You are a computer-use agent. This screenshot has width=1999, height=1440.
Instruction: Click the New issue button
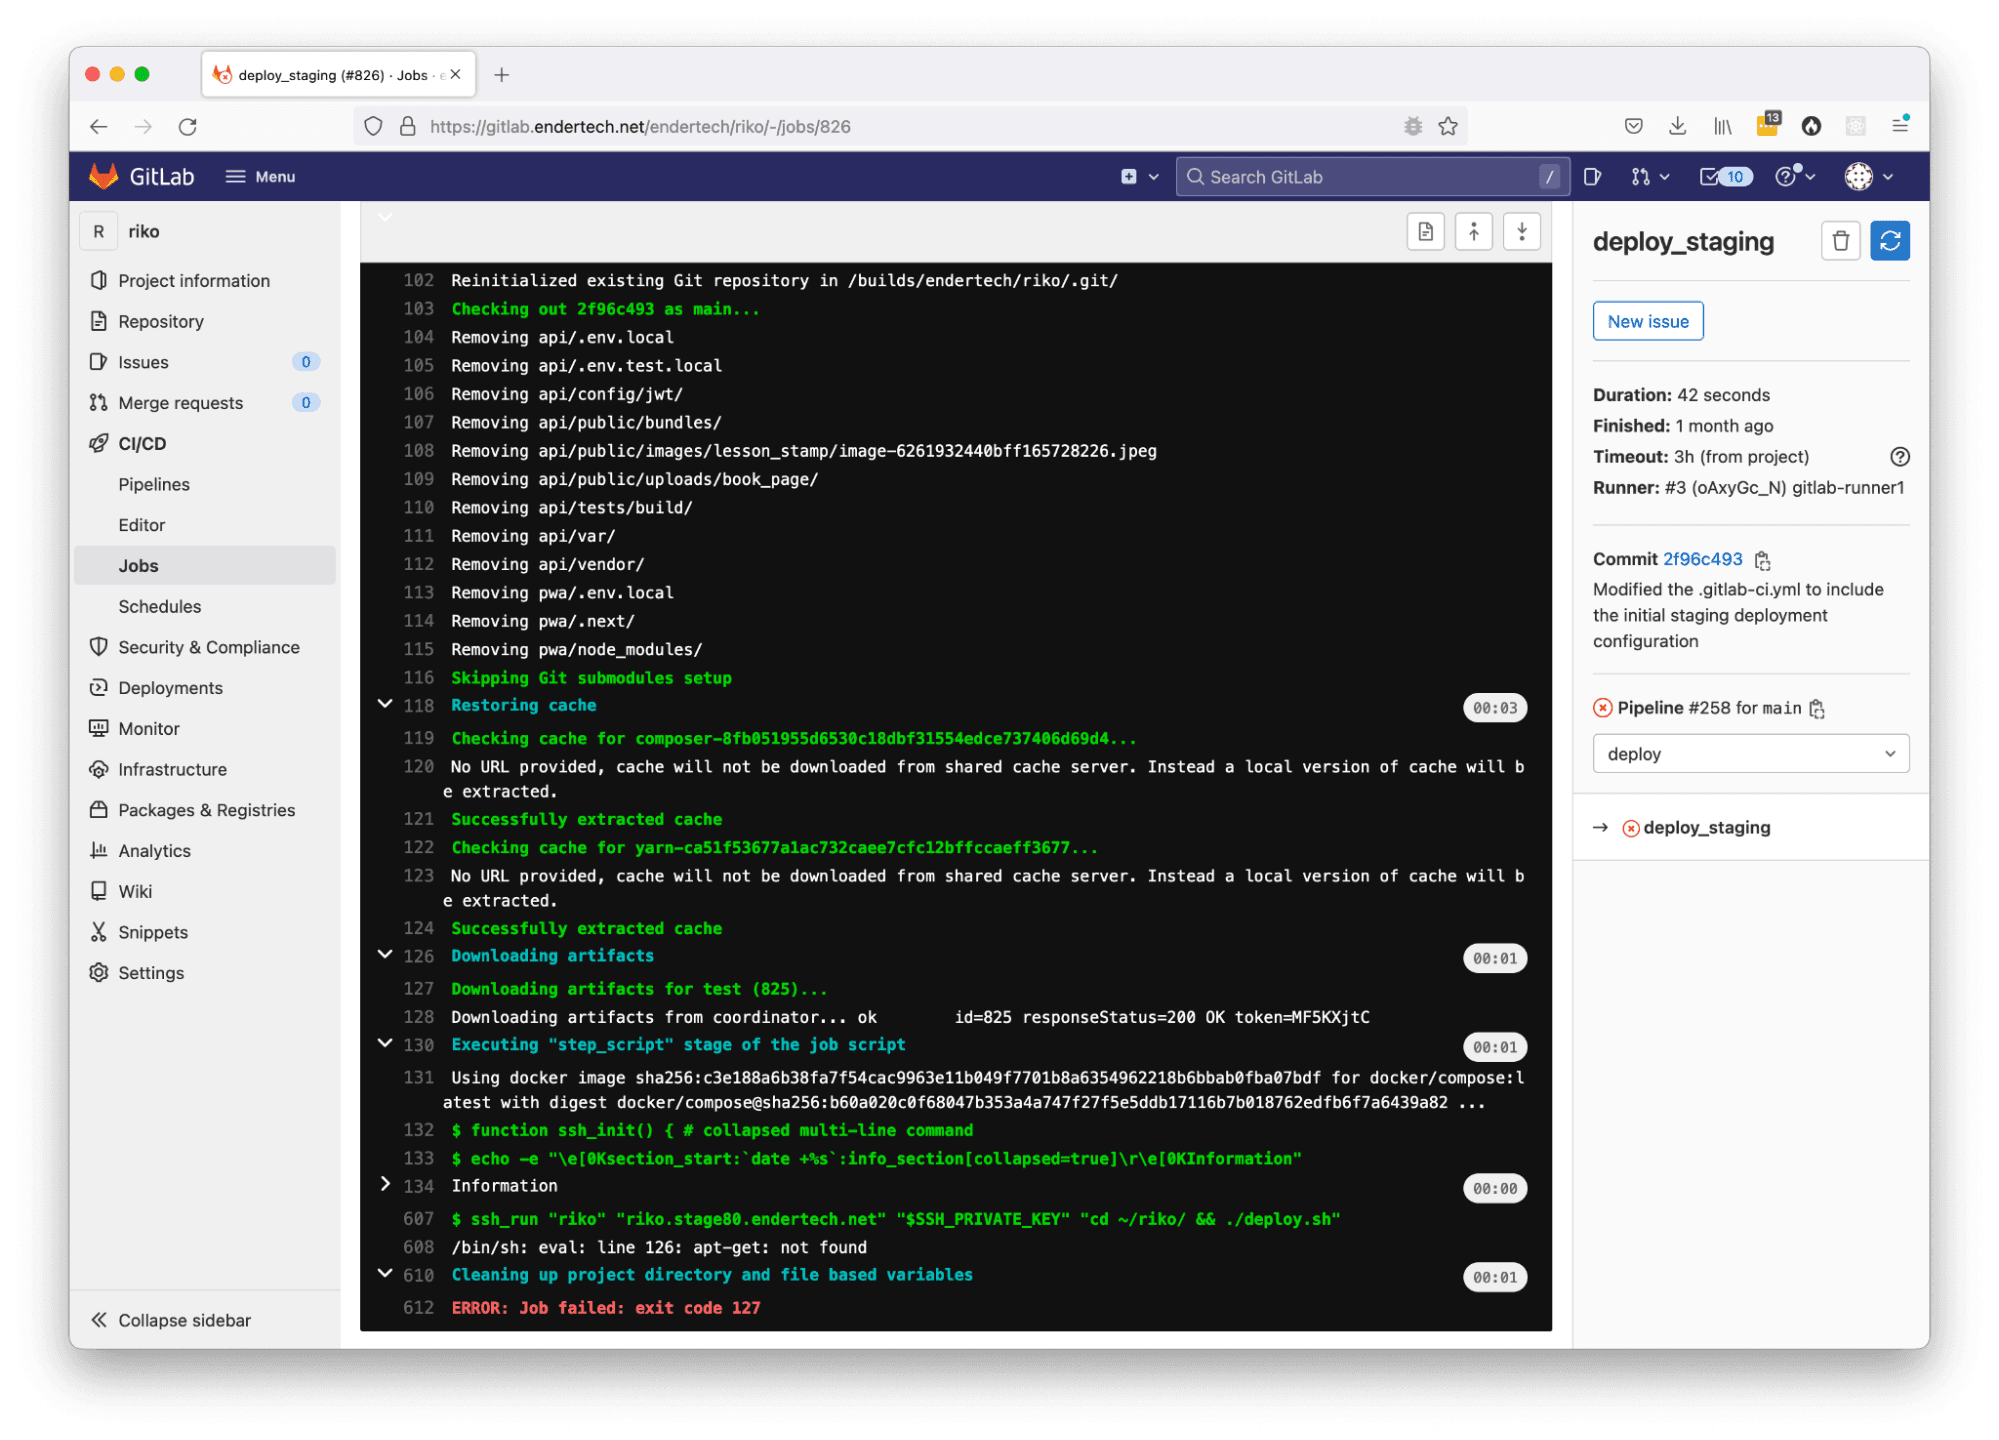click(1647, 321)
